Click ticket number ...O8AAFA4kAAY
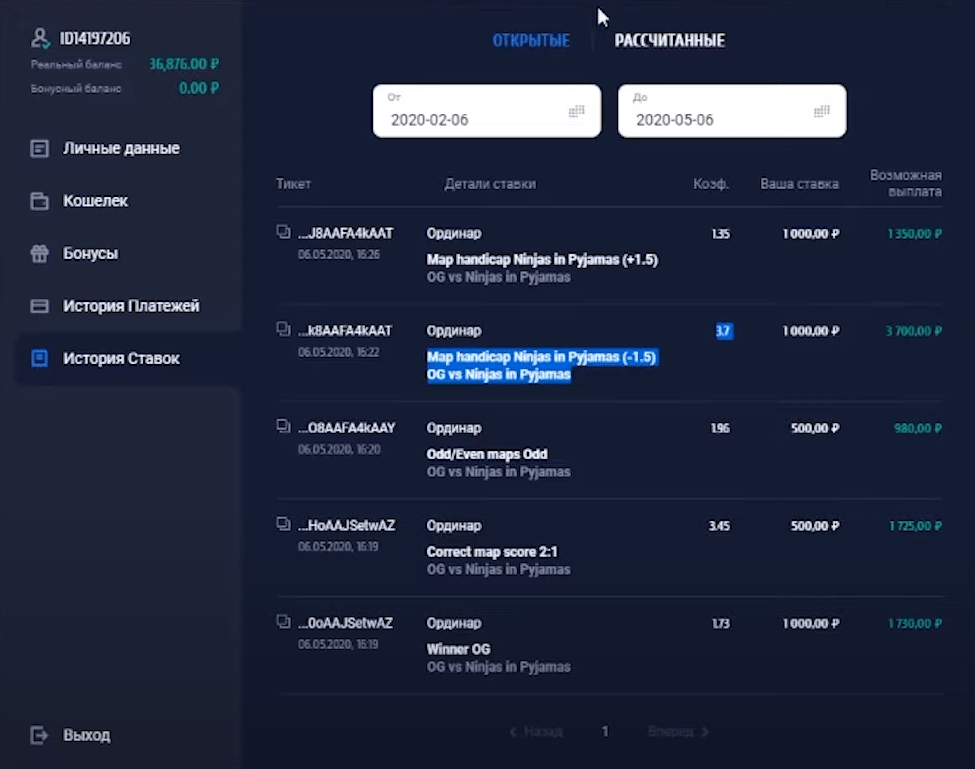 tap(346, 428)
